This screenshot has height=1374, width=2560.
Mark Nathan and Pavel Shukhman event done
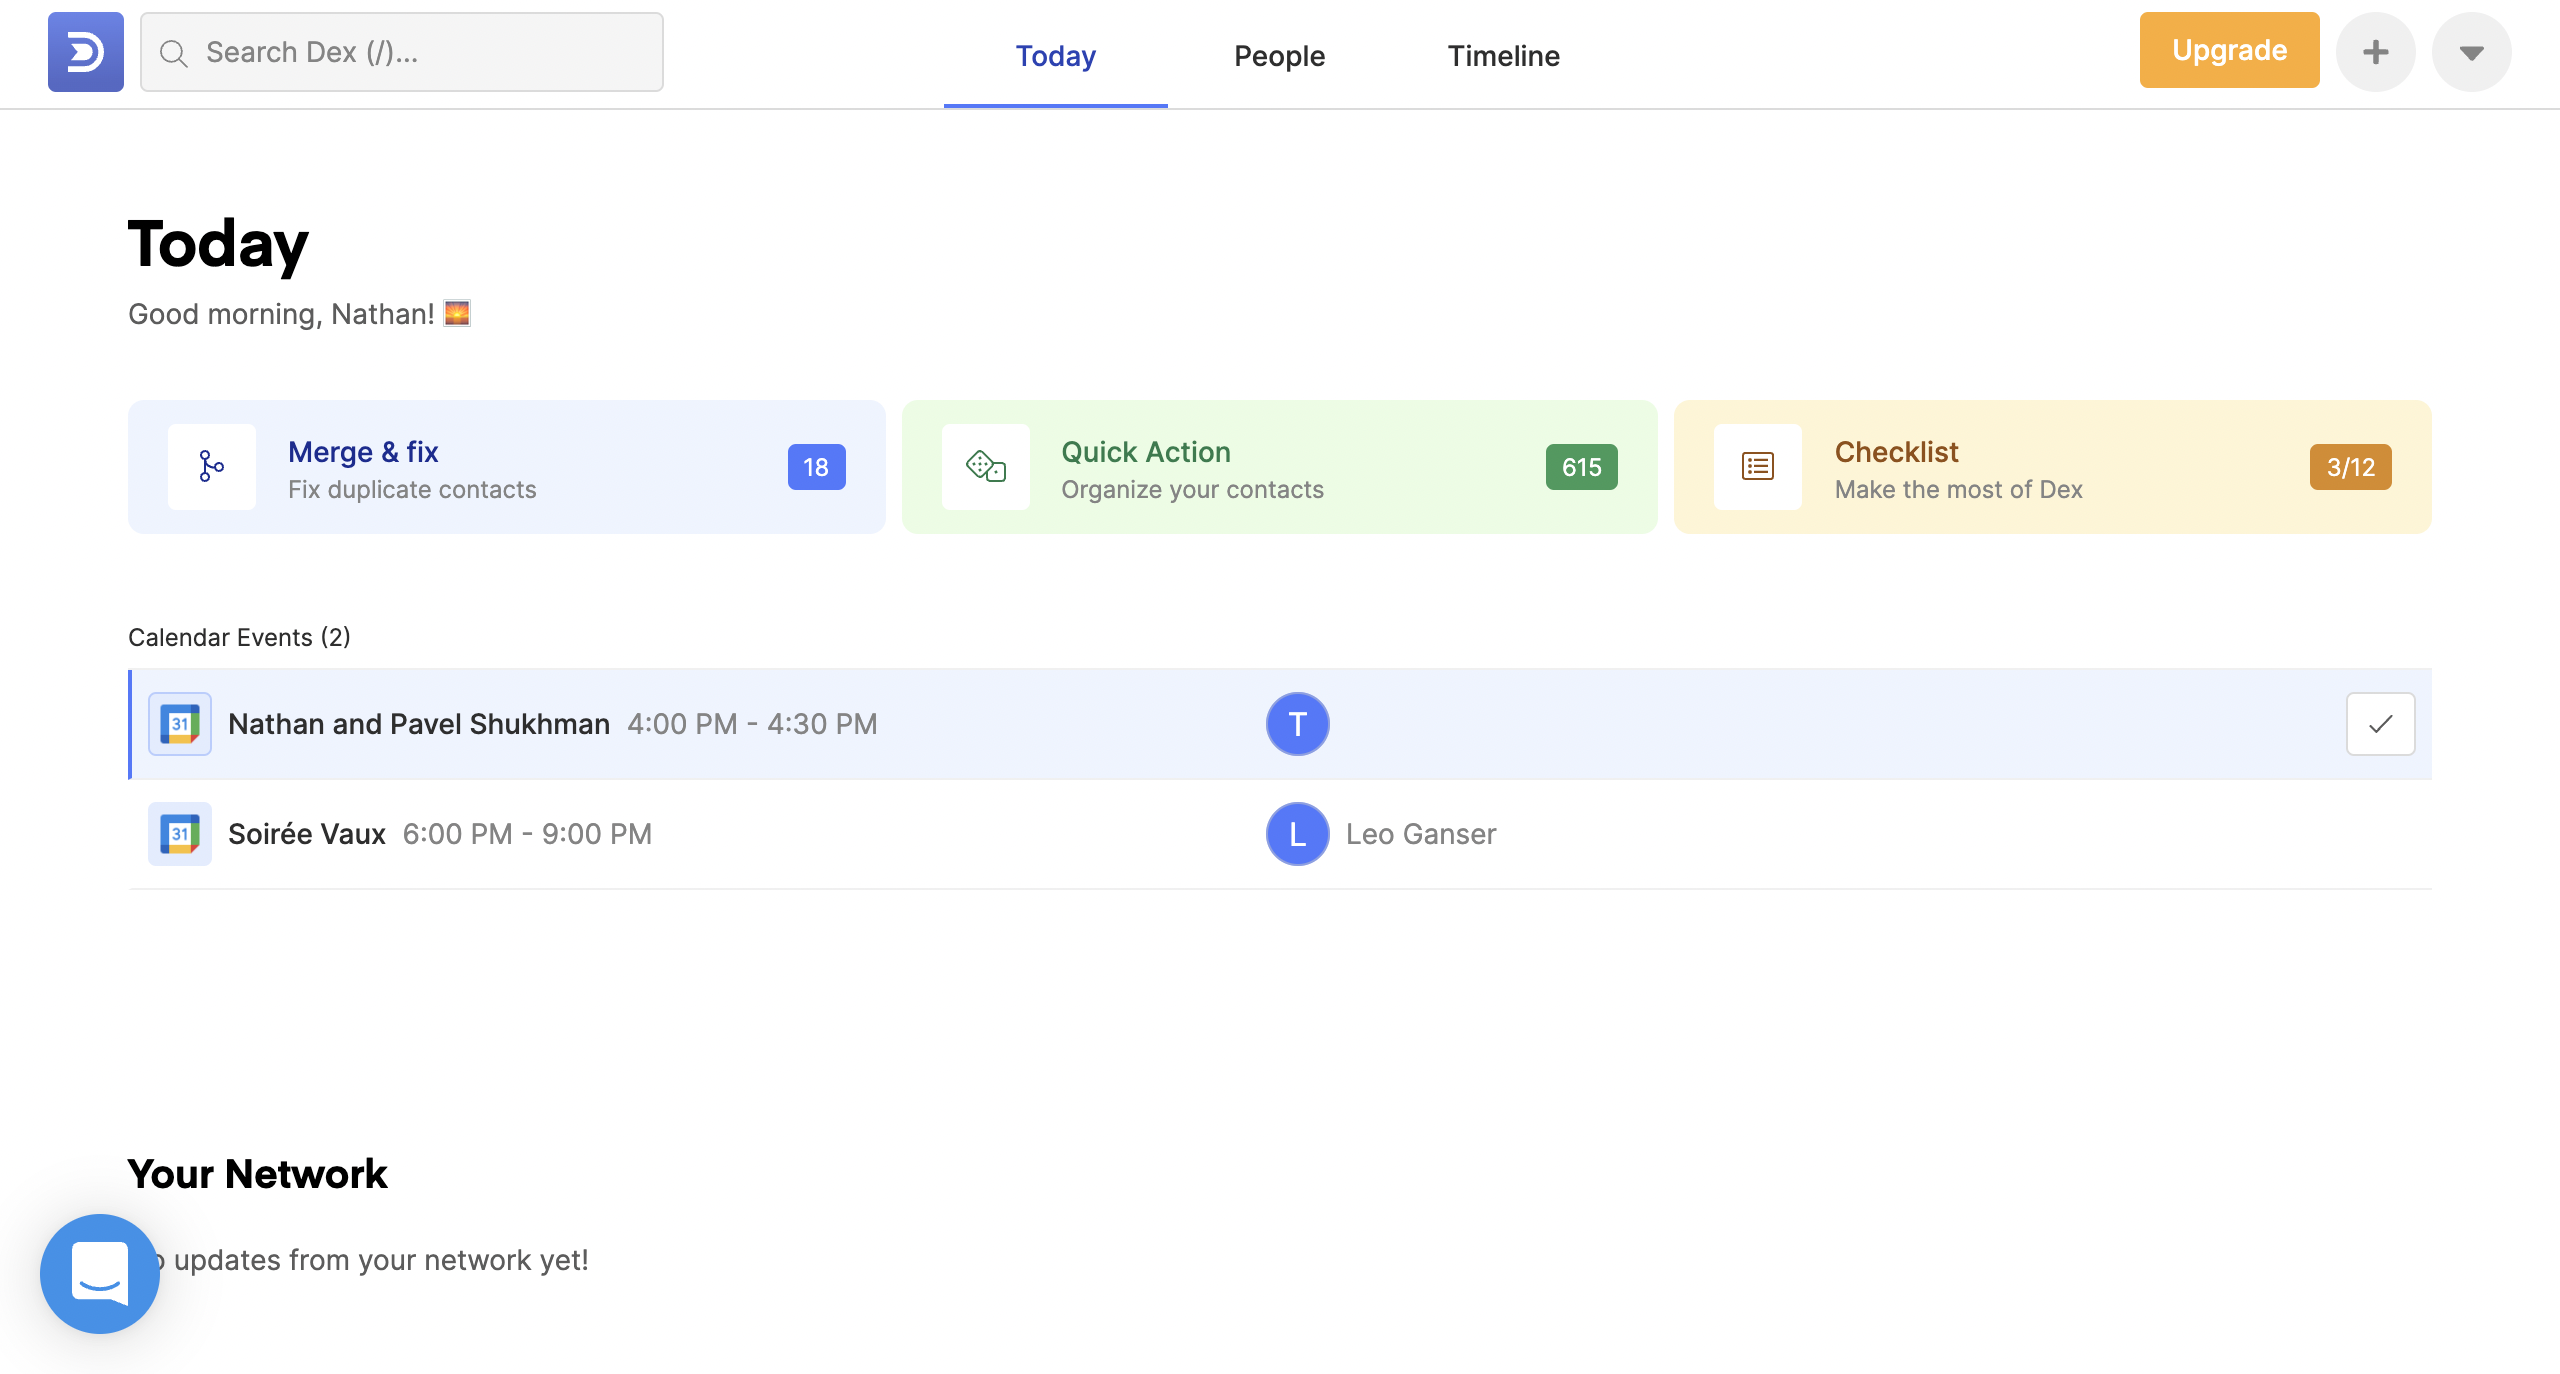(2381, 724)
